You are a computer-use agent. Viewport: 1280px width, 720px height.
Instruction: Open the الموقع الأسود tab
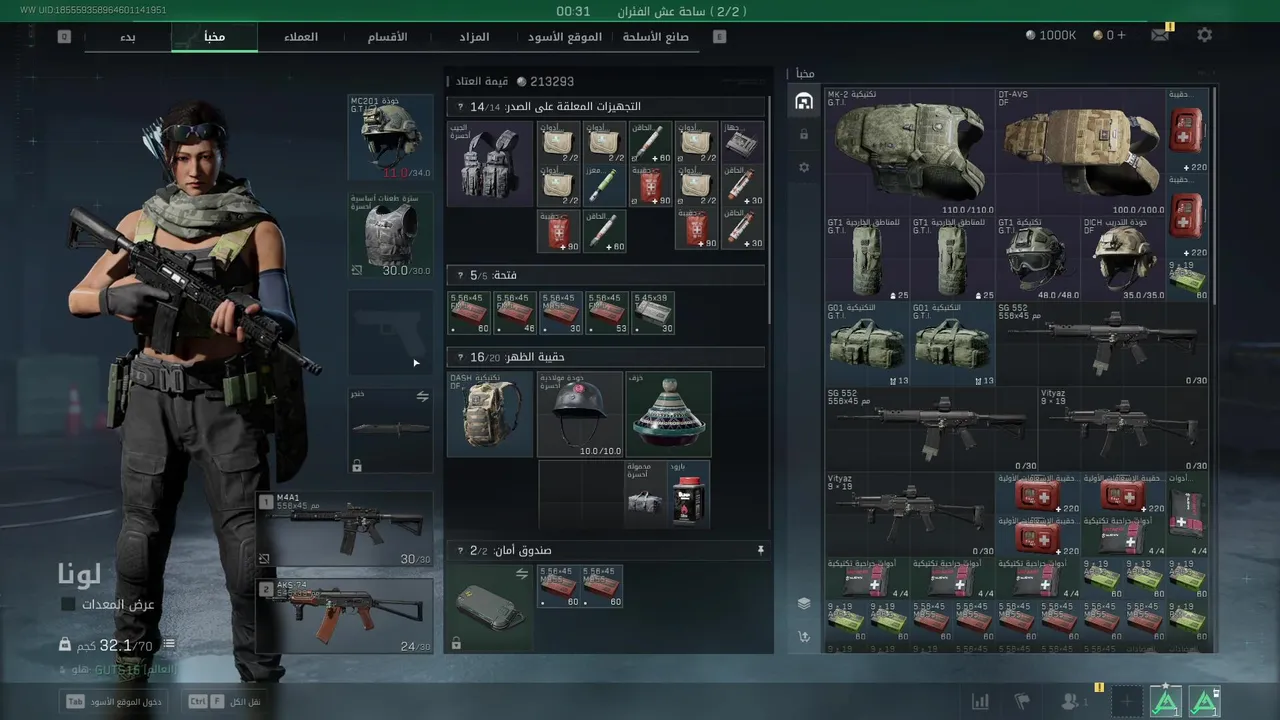(x=565, y=37)
